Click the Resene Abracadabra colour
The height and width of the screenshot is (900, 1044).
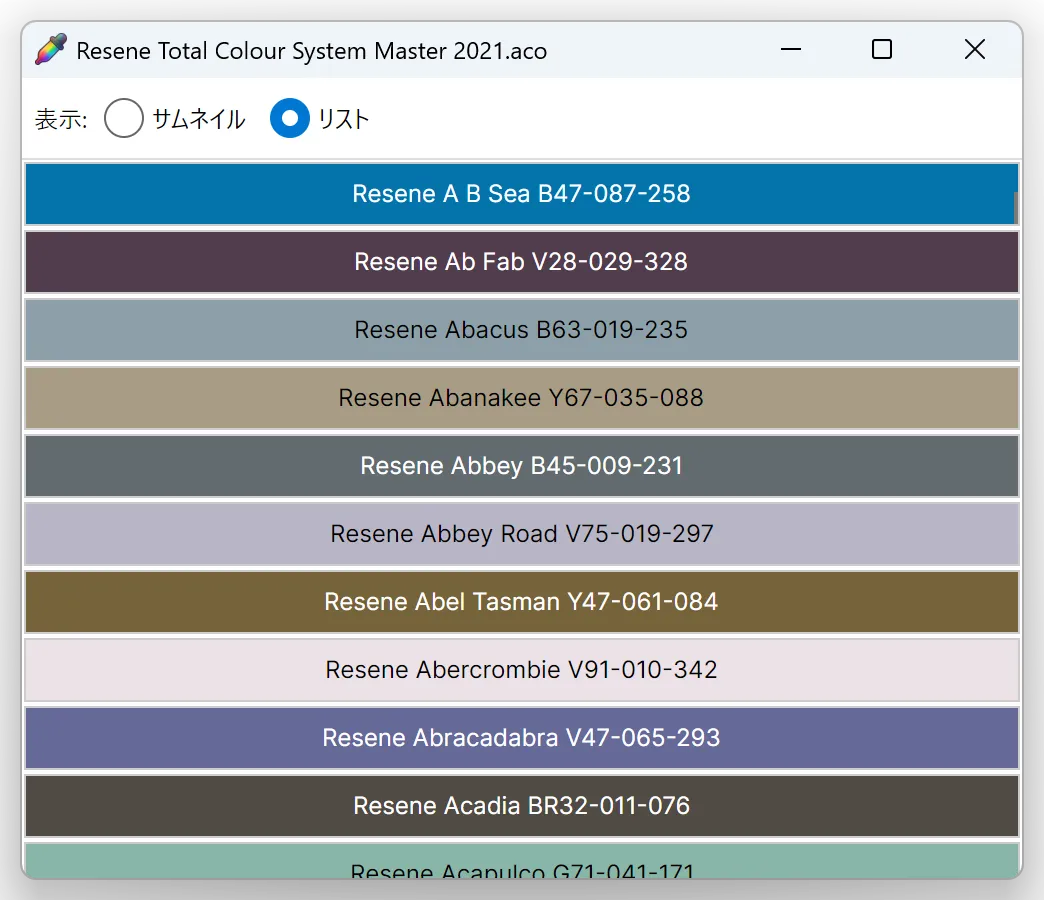click(520, 738)
